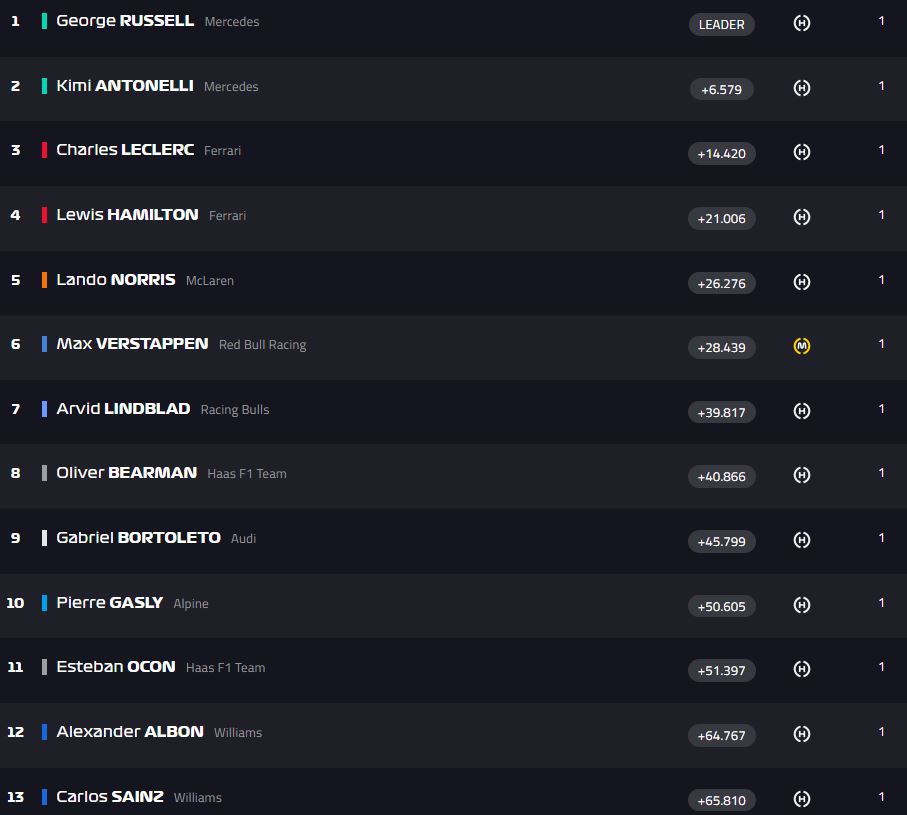The height and width of the screenshot is (815, 907).
Task: Click the tyre icon in Leclerc's row
Action: [x=801, y=152]
